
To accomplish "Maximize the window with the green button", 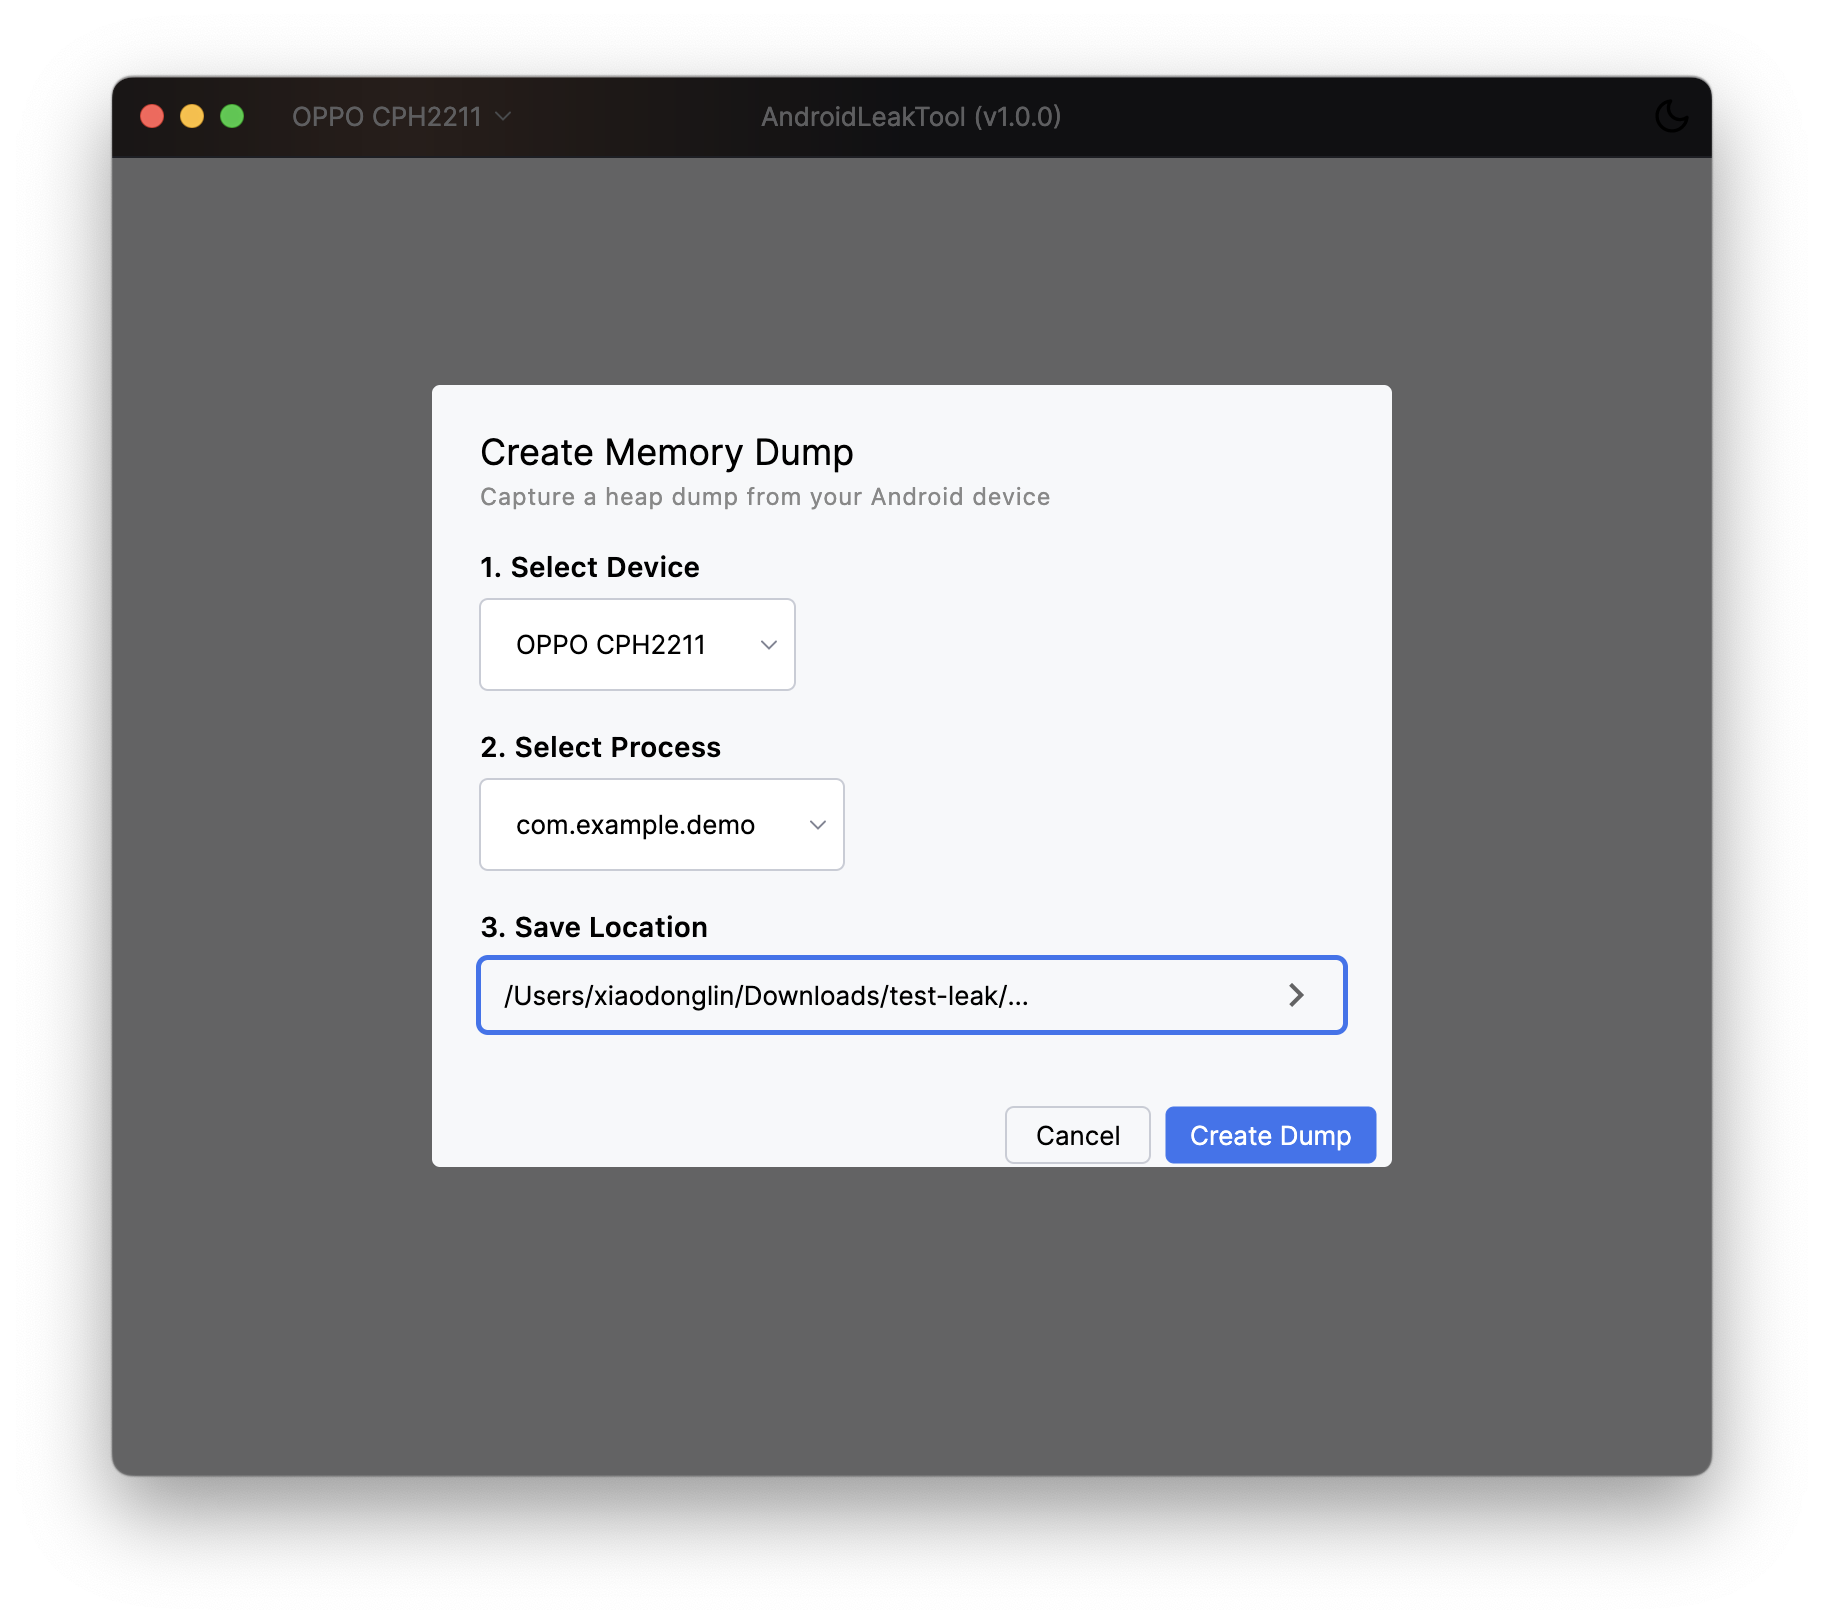I will point(231,116).
